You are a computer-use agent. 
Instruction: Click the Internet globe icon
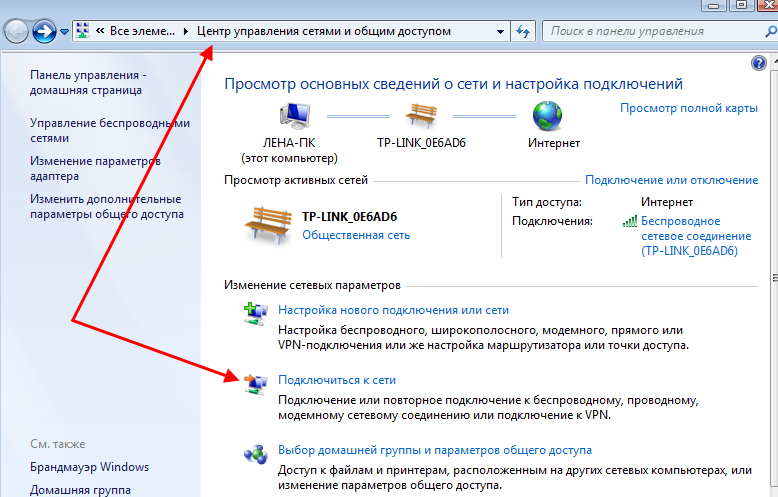click(x=547, y=116)
